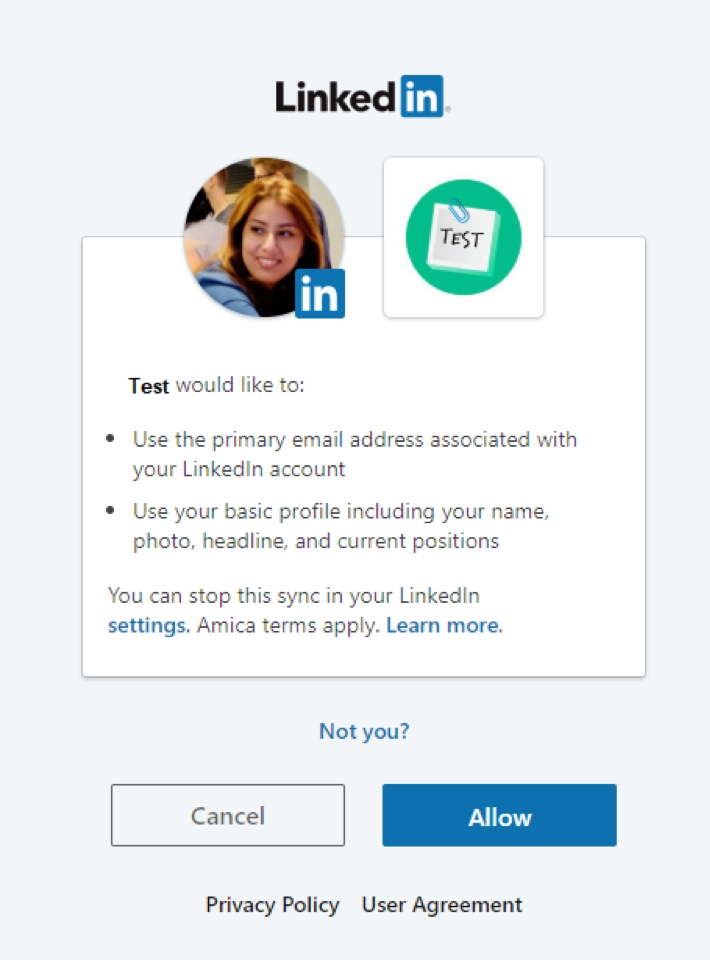Click the blue Allow button
Screen dimensions: 710x960
pyautogui.click(x=499, y=816)
